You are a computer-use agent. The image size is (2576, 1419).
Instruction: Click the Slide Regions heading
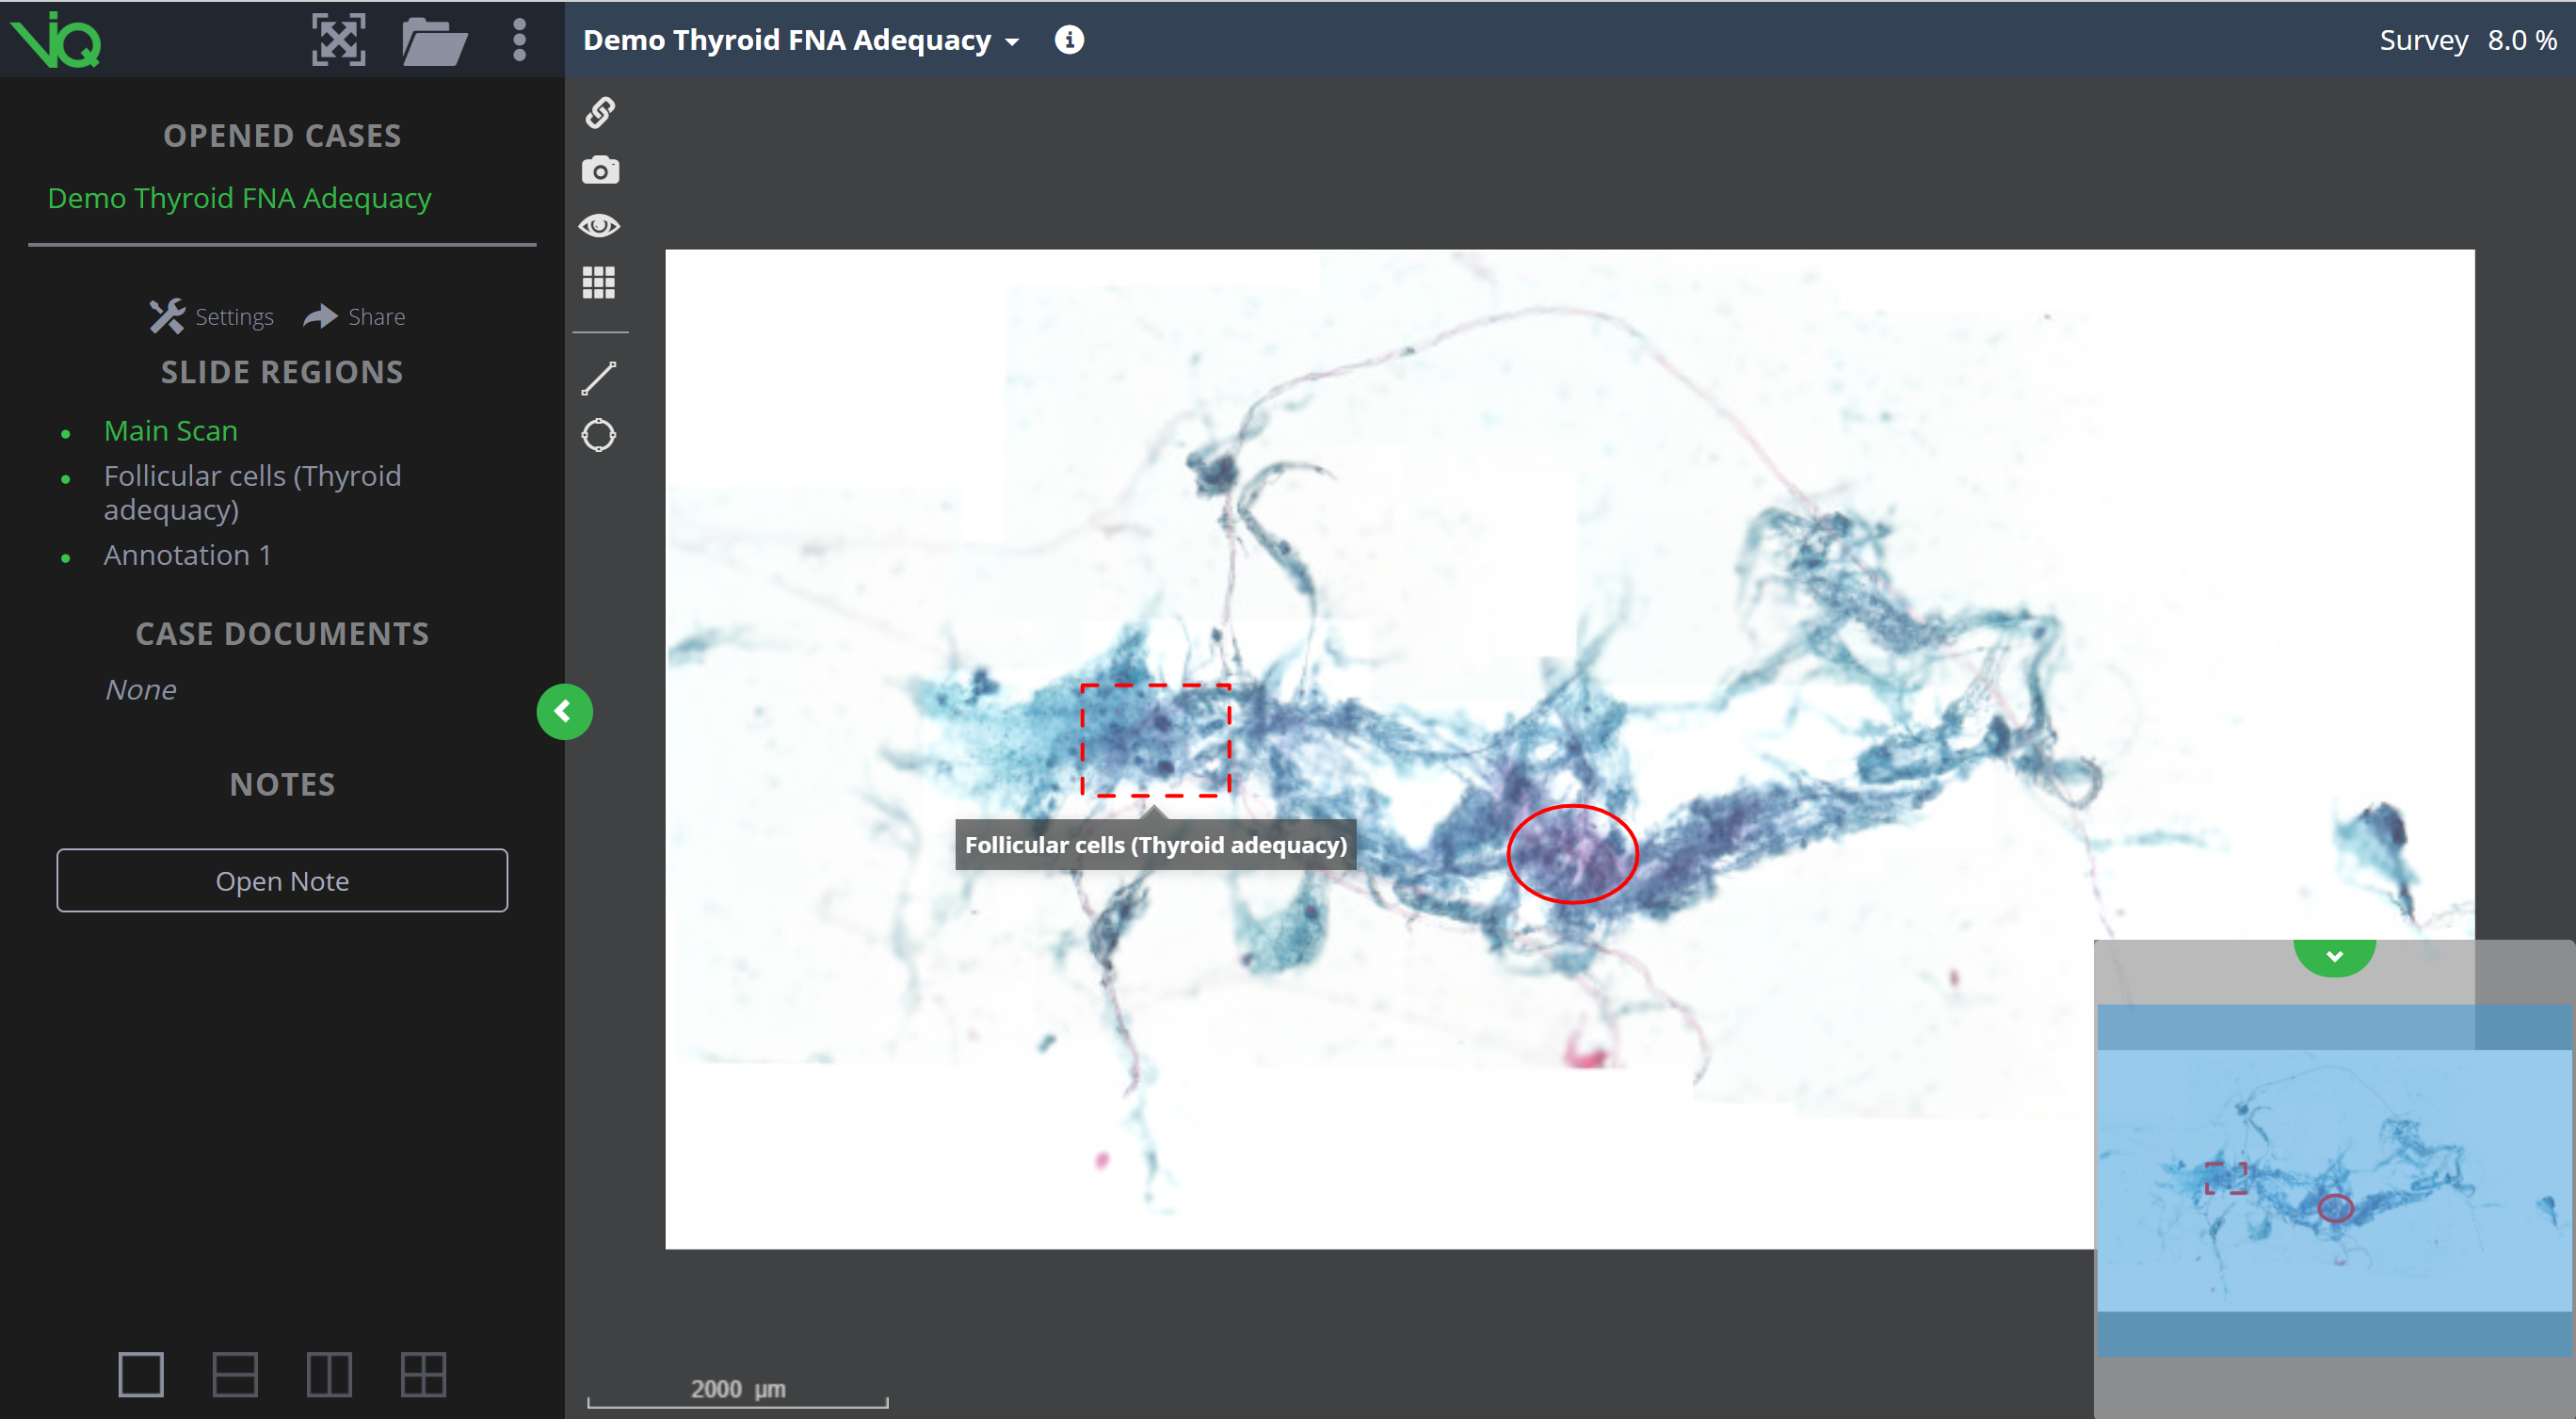[282, 373]
